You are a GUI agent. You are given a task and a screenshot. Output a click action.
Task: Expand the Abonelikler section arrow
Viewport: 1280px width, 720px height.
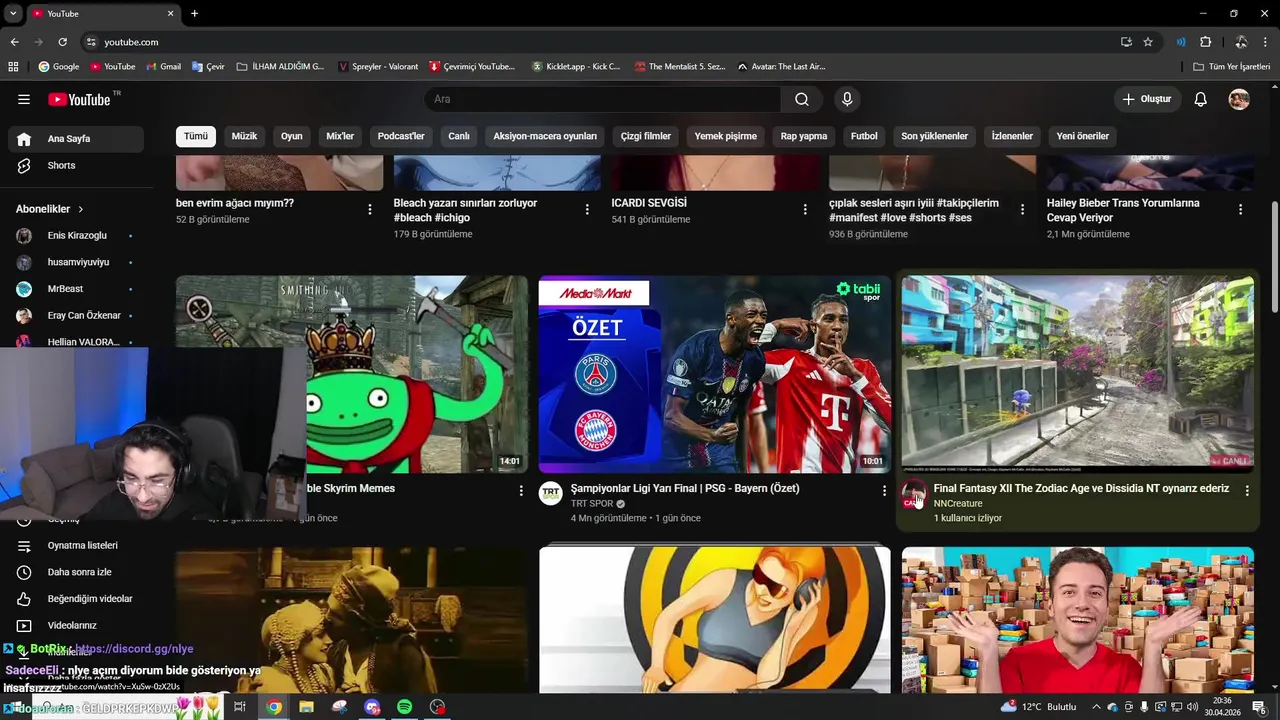pos(80,209)
